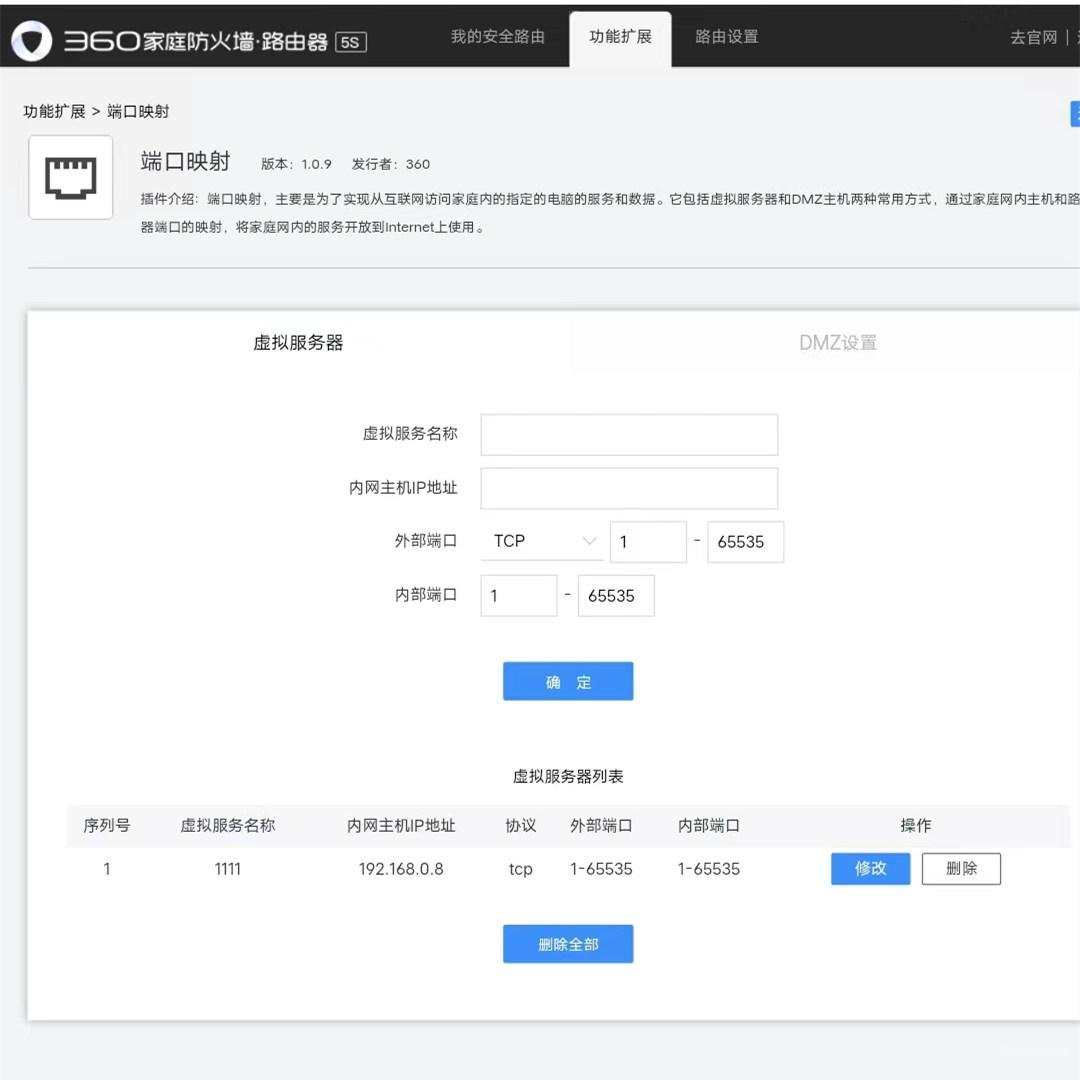
Task: Switch to the DMZ设置 tab
Action: click(837, 343)
